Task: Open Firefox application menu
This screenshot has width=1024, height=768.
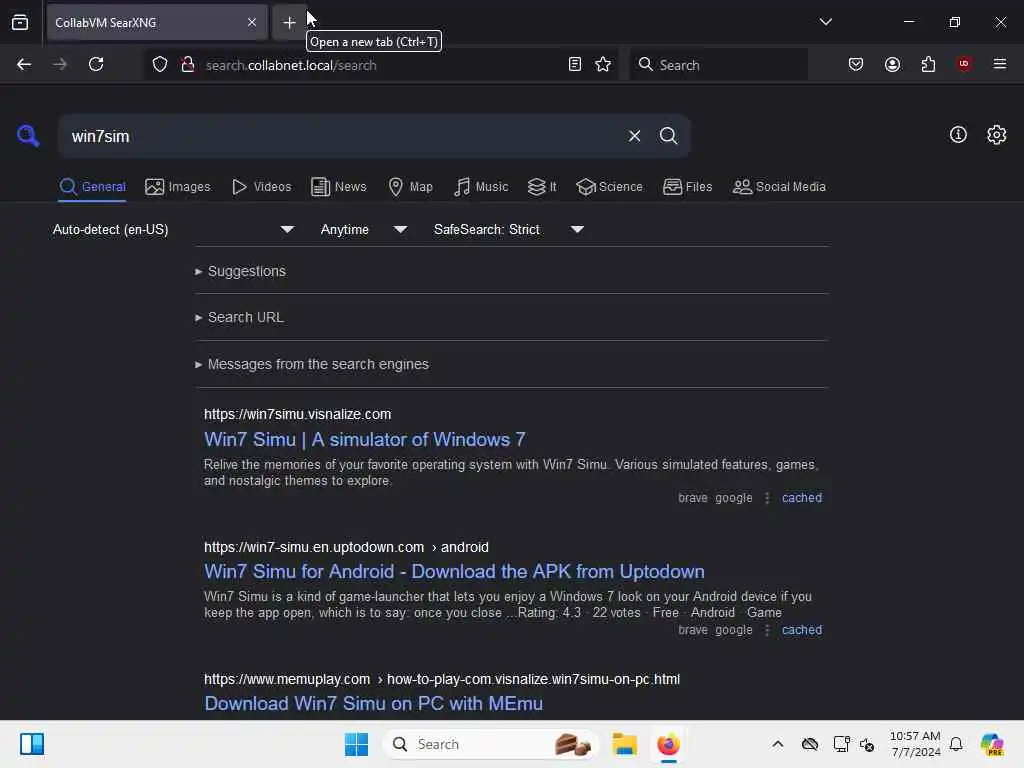Action: pyautogui.click(x=1000, y=64)
